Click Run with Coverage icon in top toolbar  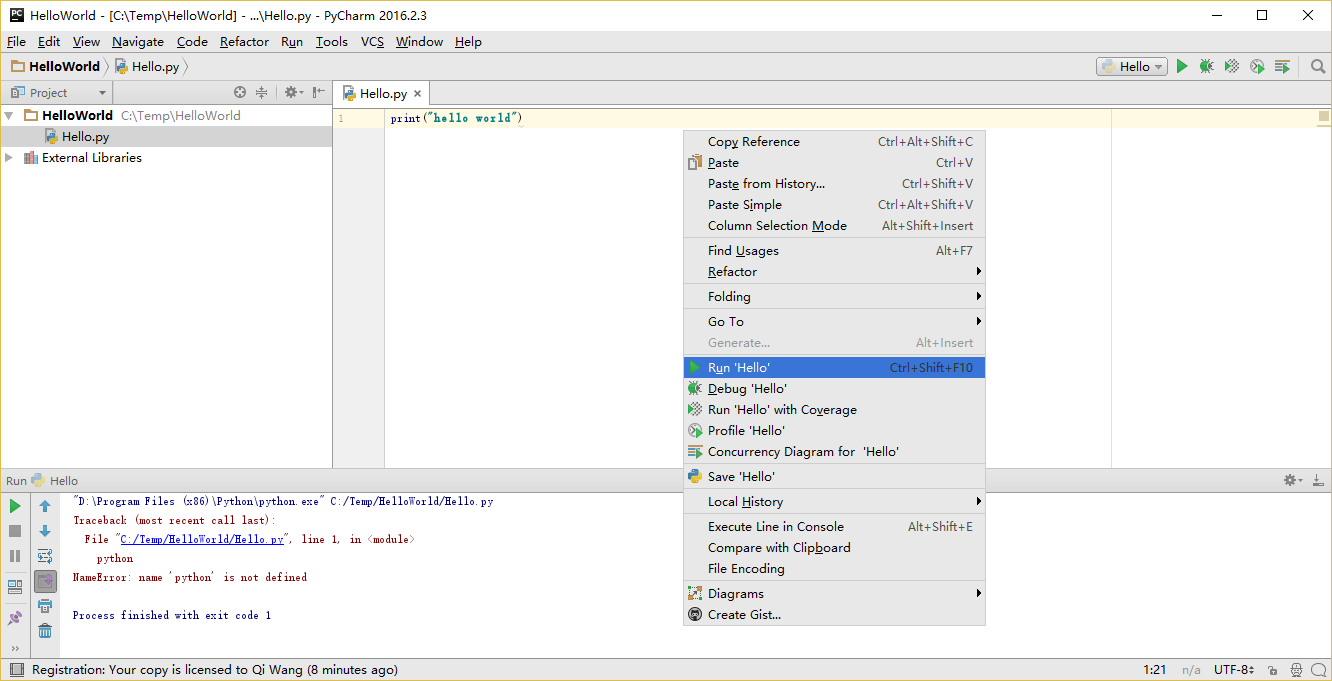pos(1232,67)
